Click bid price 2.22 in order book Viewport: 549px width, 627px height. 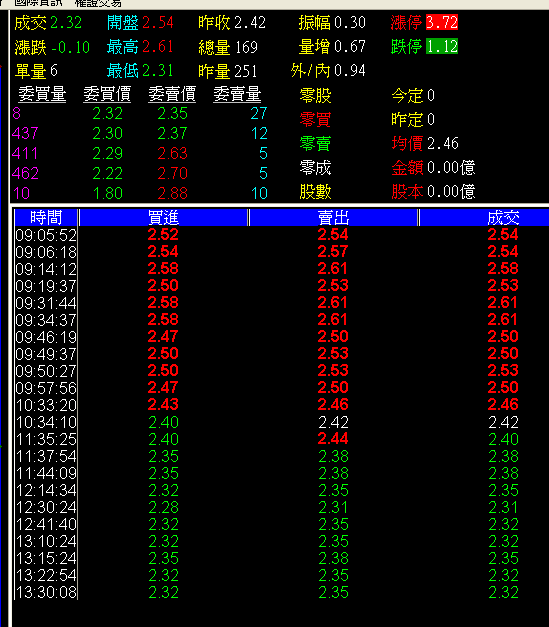(x=108, y=173)
